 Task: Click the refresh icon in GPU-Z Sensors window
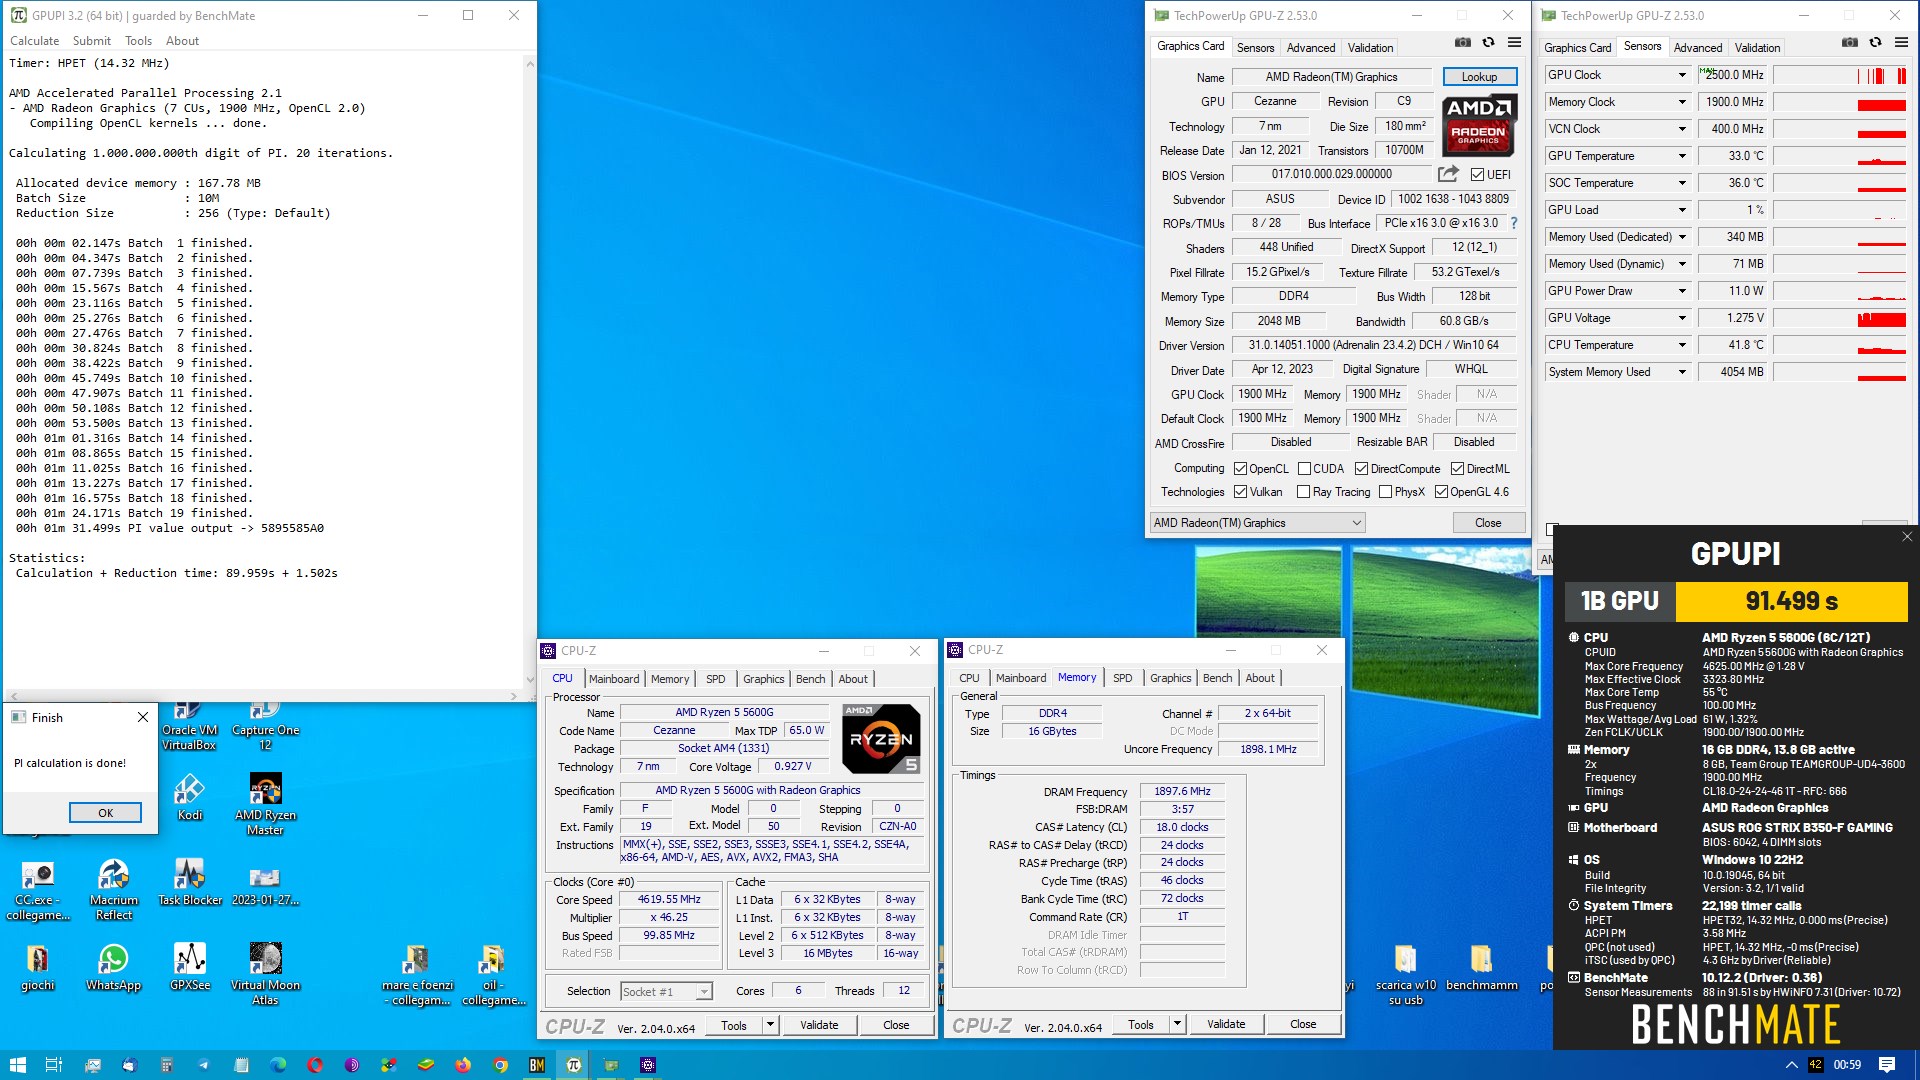click(1875, 42)
